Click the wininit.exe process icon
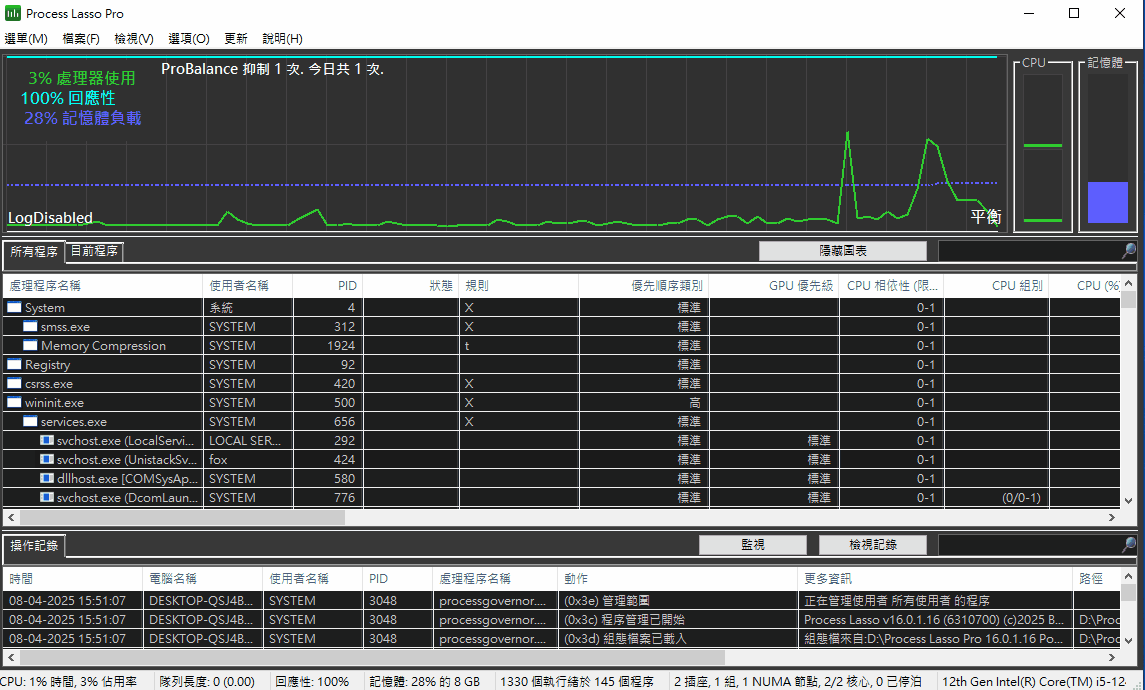 coord(15,402)
